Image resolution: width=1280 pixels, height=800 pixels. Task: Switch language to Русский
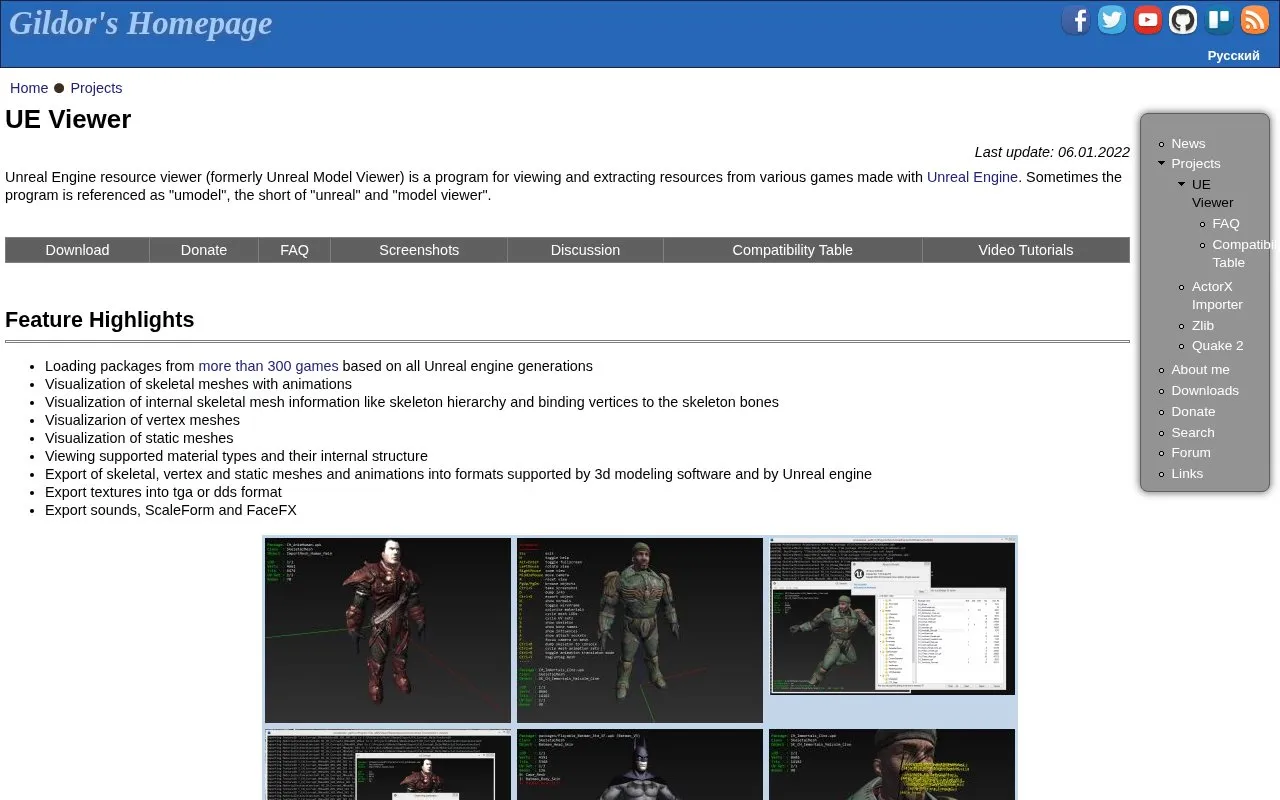(1233, 56)
